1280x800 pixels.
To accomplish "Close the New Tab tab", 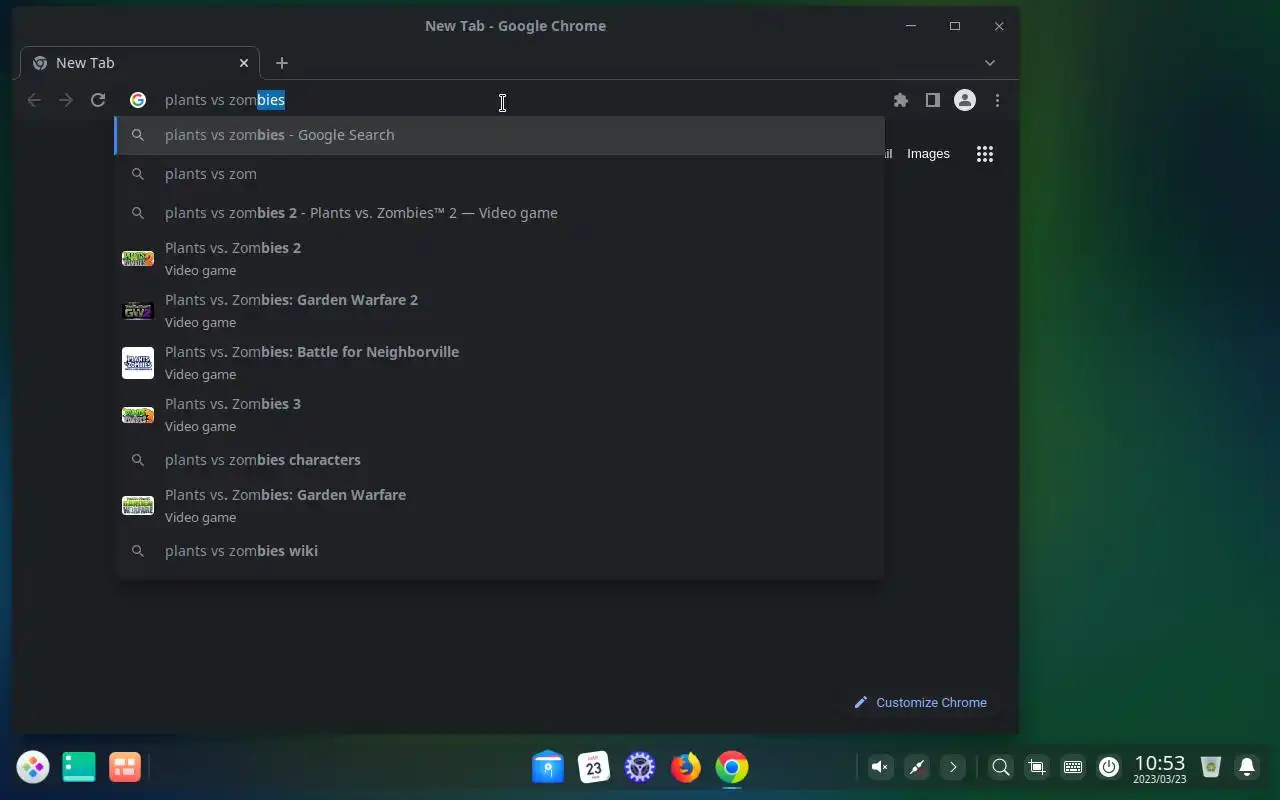I will (244, 63).
